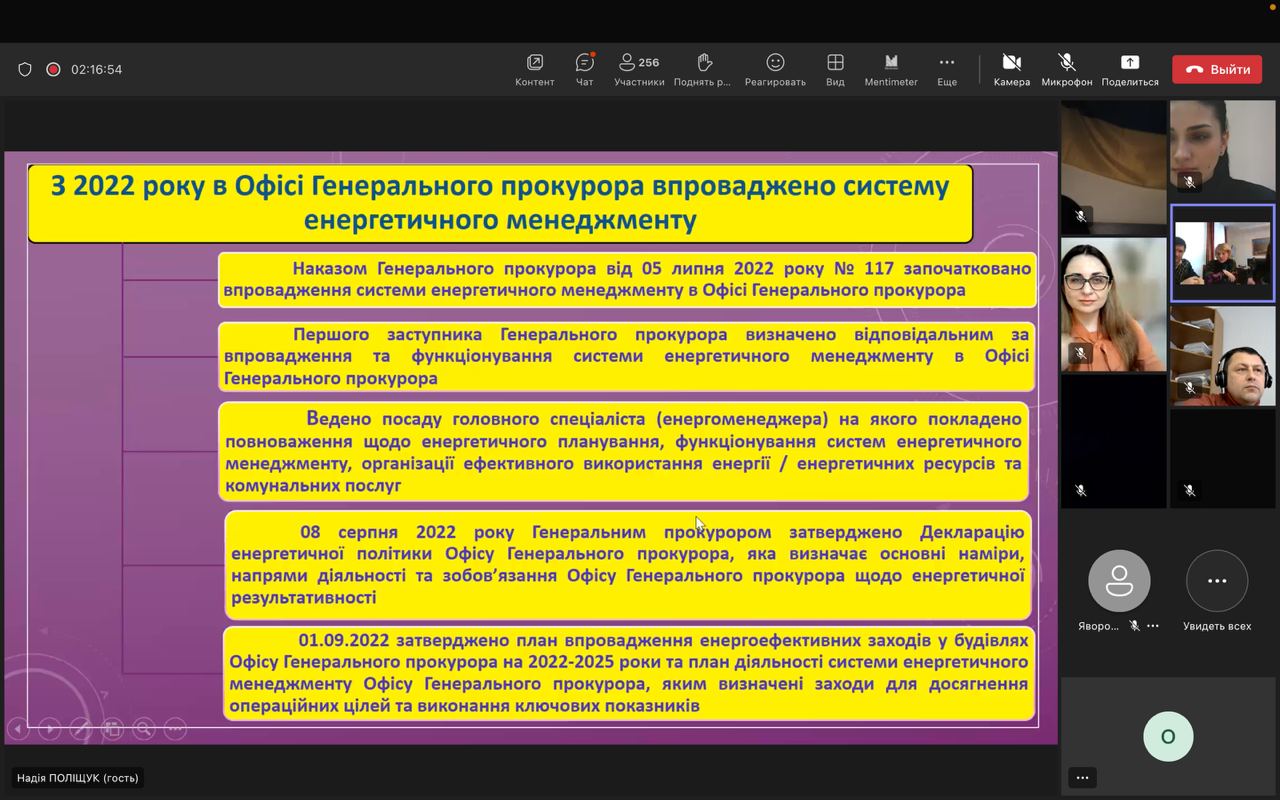Viewport: 1280px width, 800px height.
Task: Open the Контент content panel
Action: point(535,70)
